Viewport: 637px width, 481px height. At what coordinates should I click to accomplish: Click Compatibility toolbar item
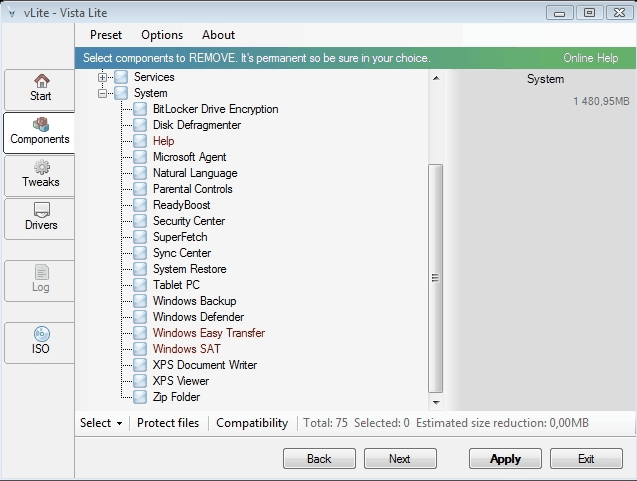point(252,423)
